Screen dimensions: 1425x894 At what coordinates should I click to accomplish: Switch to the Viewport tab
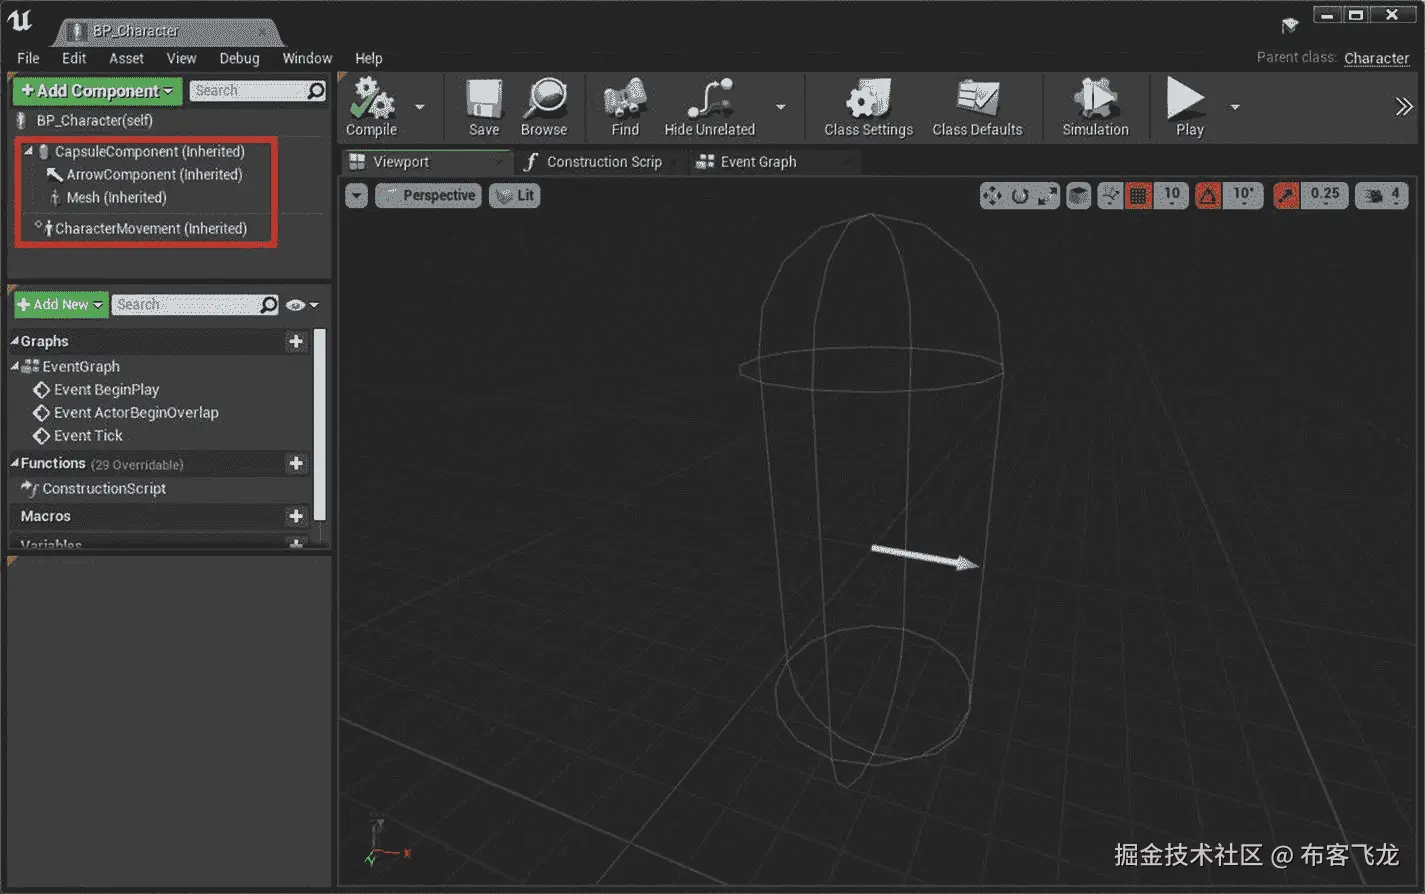point(426,162)
